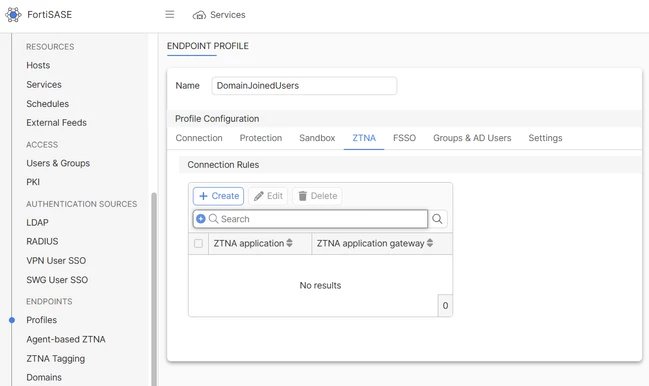Open Users & Groups in sidebar
This screenshot has height=386, width=649.
(x=58, y=163)
